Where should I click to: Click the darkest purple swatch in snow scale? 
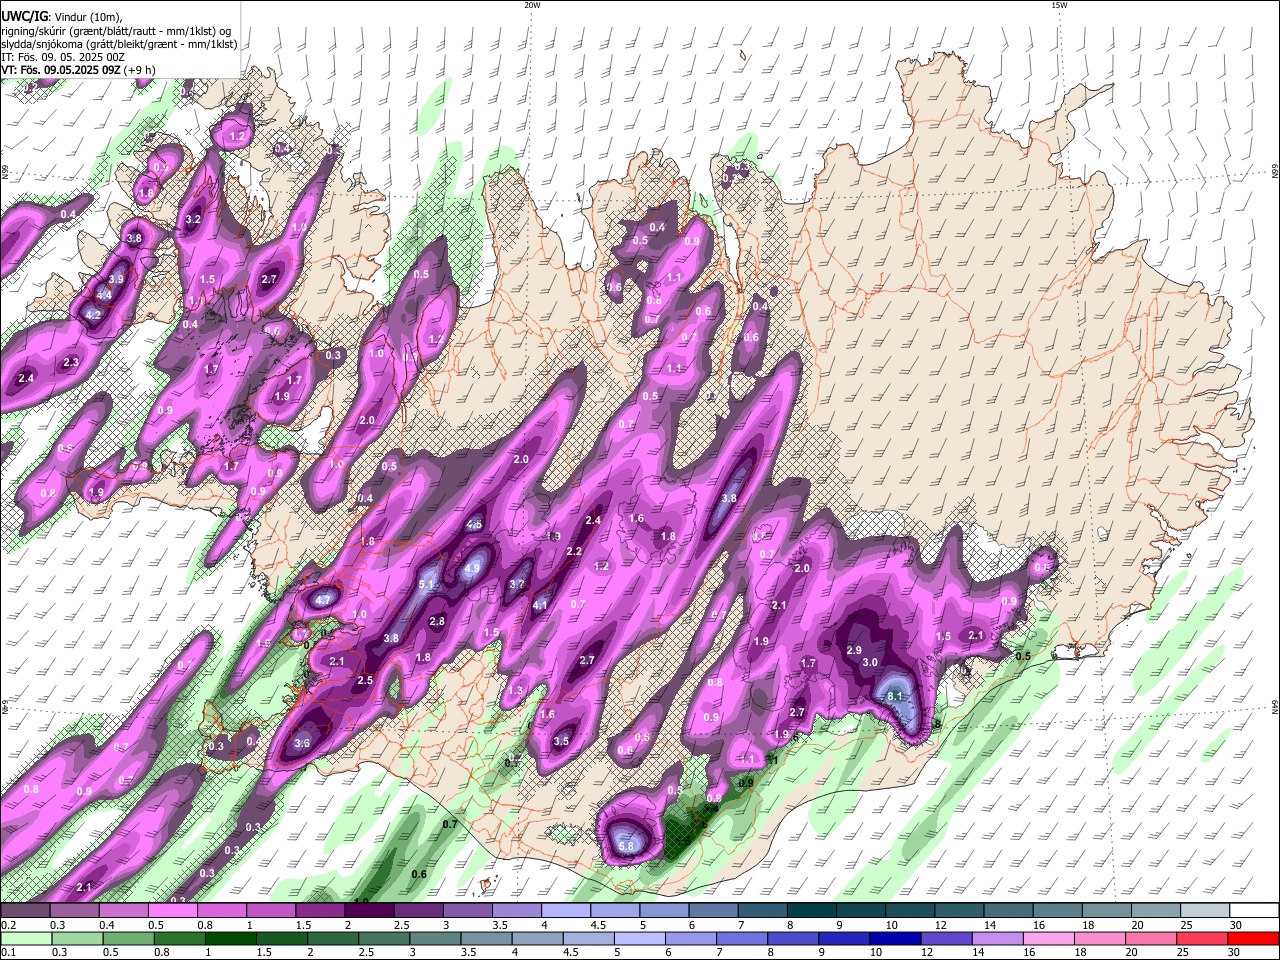point(369,911)
